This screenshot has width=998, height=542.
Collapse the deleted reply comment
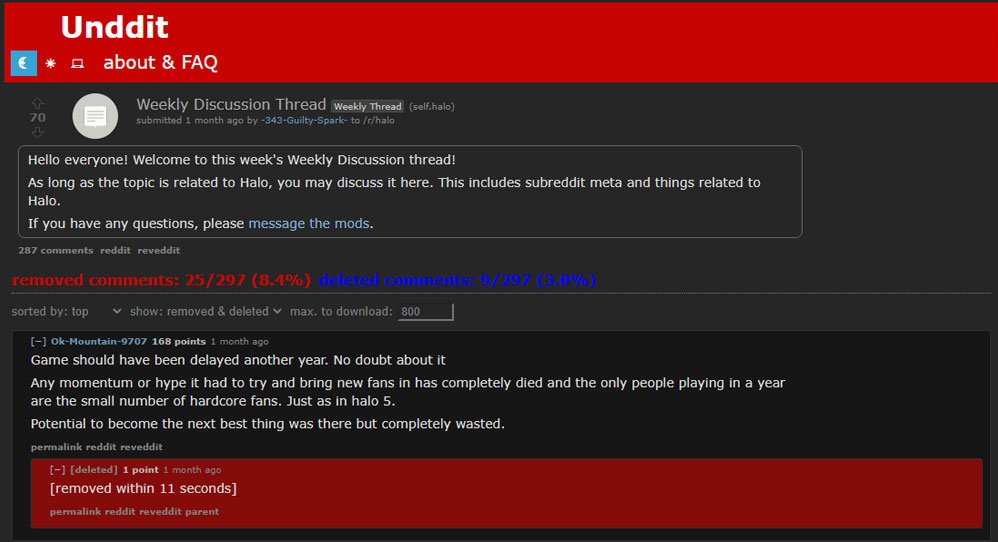click(x=57, y=470)
